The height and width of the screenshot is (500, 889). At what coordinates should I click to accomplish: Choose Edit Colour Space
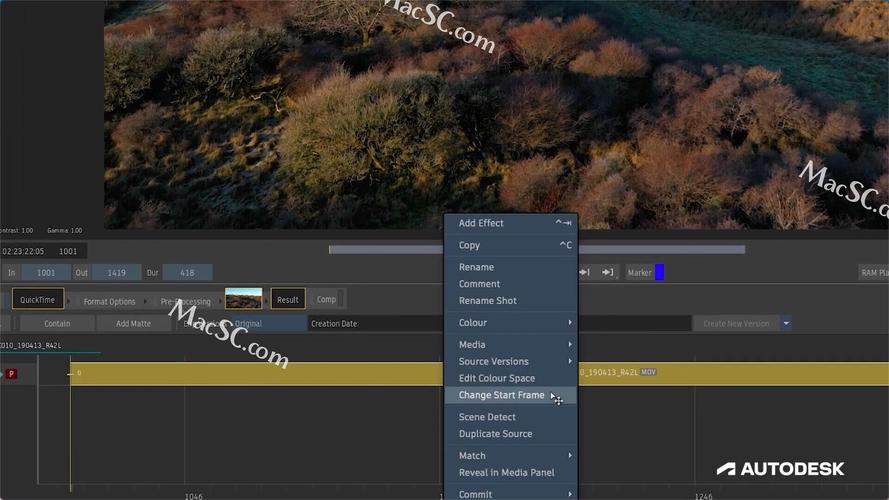510,378
